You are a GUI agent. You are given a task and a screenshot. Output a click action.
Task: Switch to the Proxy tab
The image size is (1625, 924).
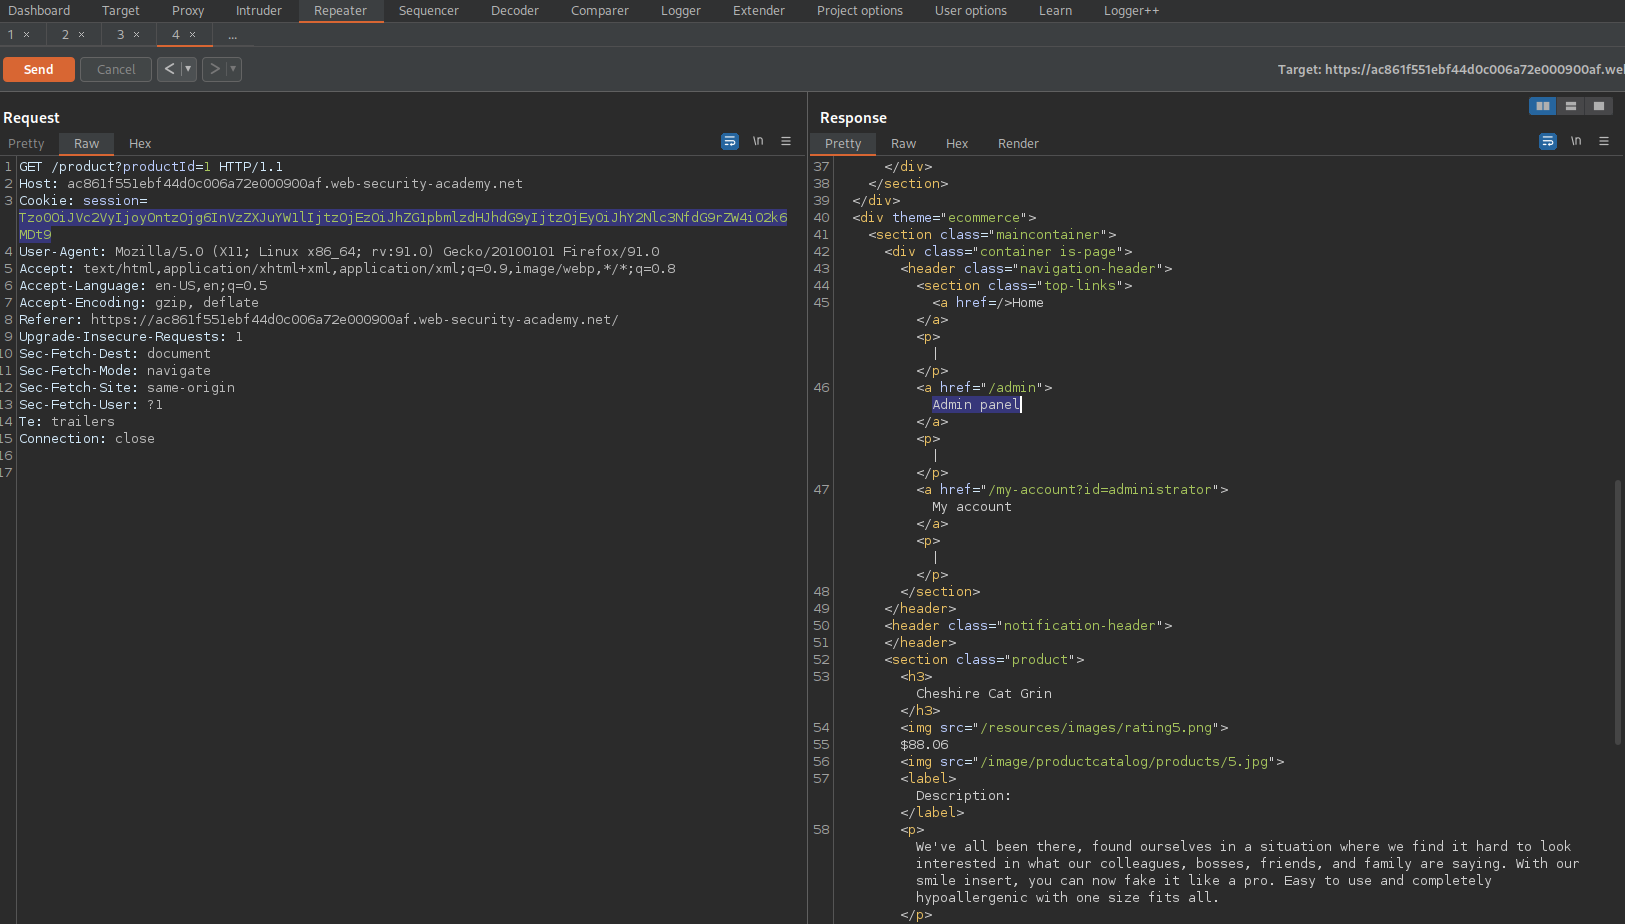tap(188, 11)
